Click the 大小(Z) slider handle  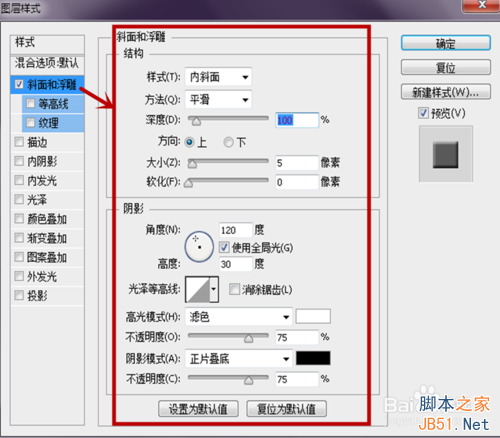(x=192, y=164)
